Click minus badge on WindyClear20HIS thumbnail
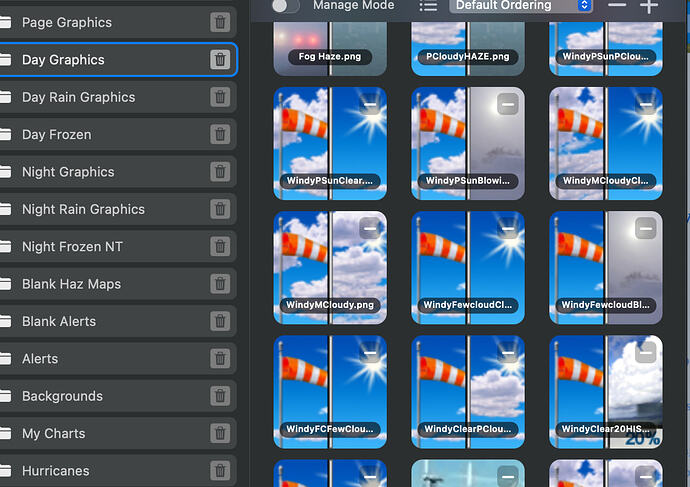Image resolution: width=690 pixels, height=487 pixels. (x=646, y=353)
